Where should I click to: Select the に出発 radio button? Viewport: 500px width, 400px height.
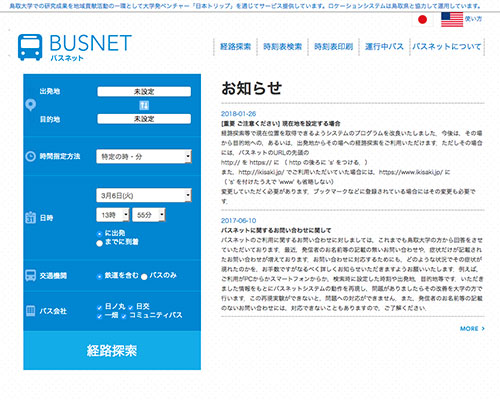[x=99, y=234]
